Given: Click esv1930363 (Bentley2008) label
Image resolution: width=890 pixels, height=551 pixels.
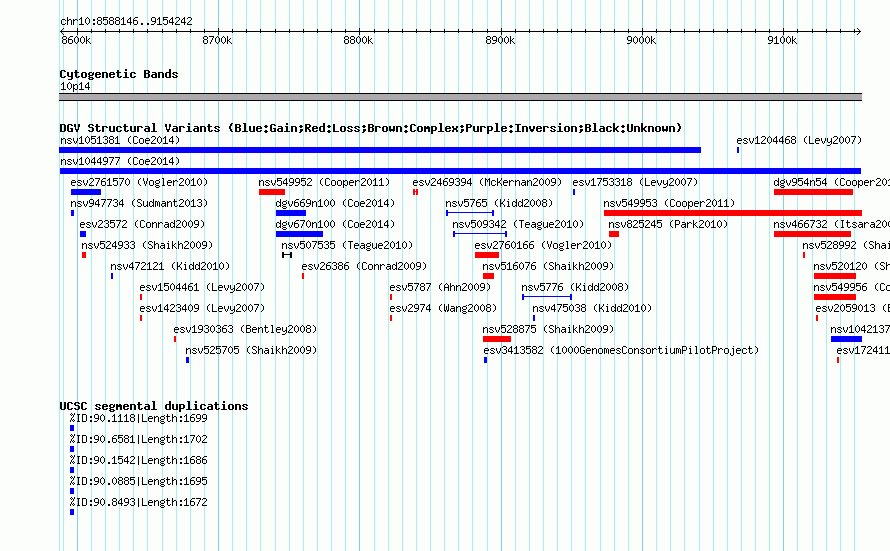Looking at the screenshot, I should [245, 329].
